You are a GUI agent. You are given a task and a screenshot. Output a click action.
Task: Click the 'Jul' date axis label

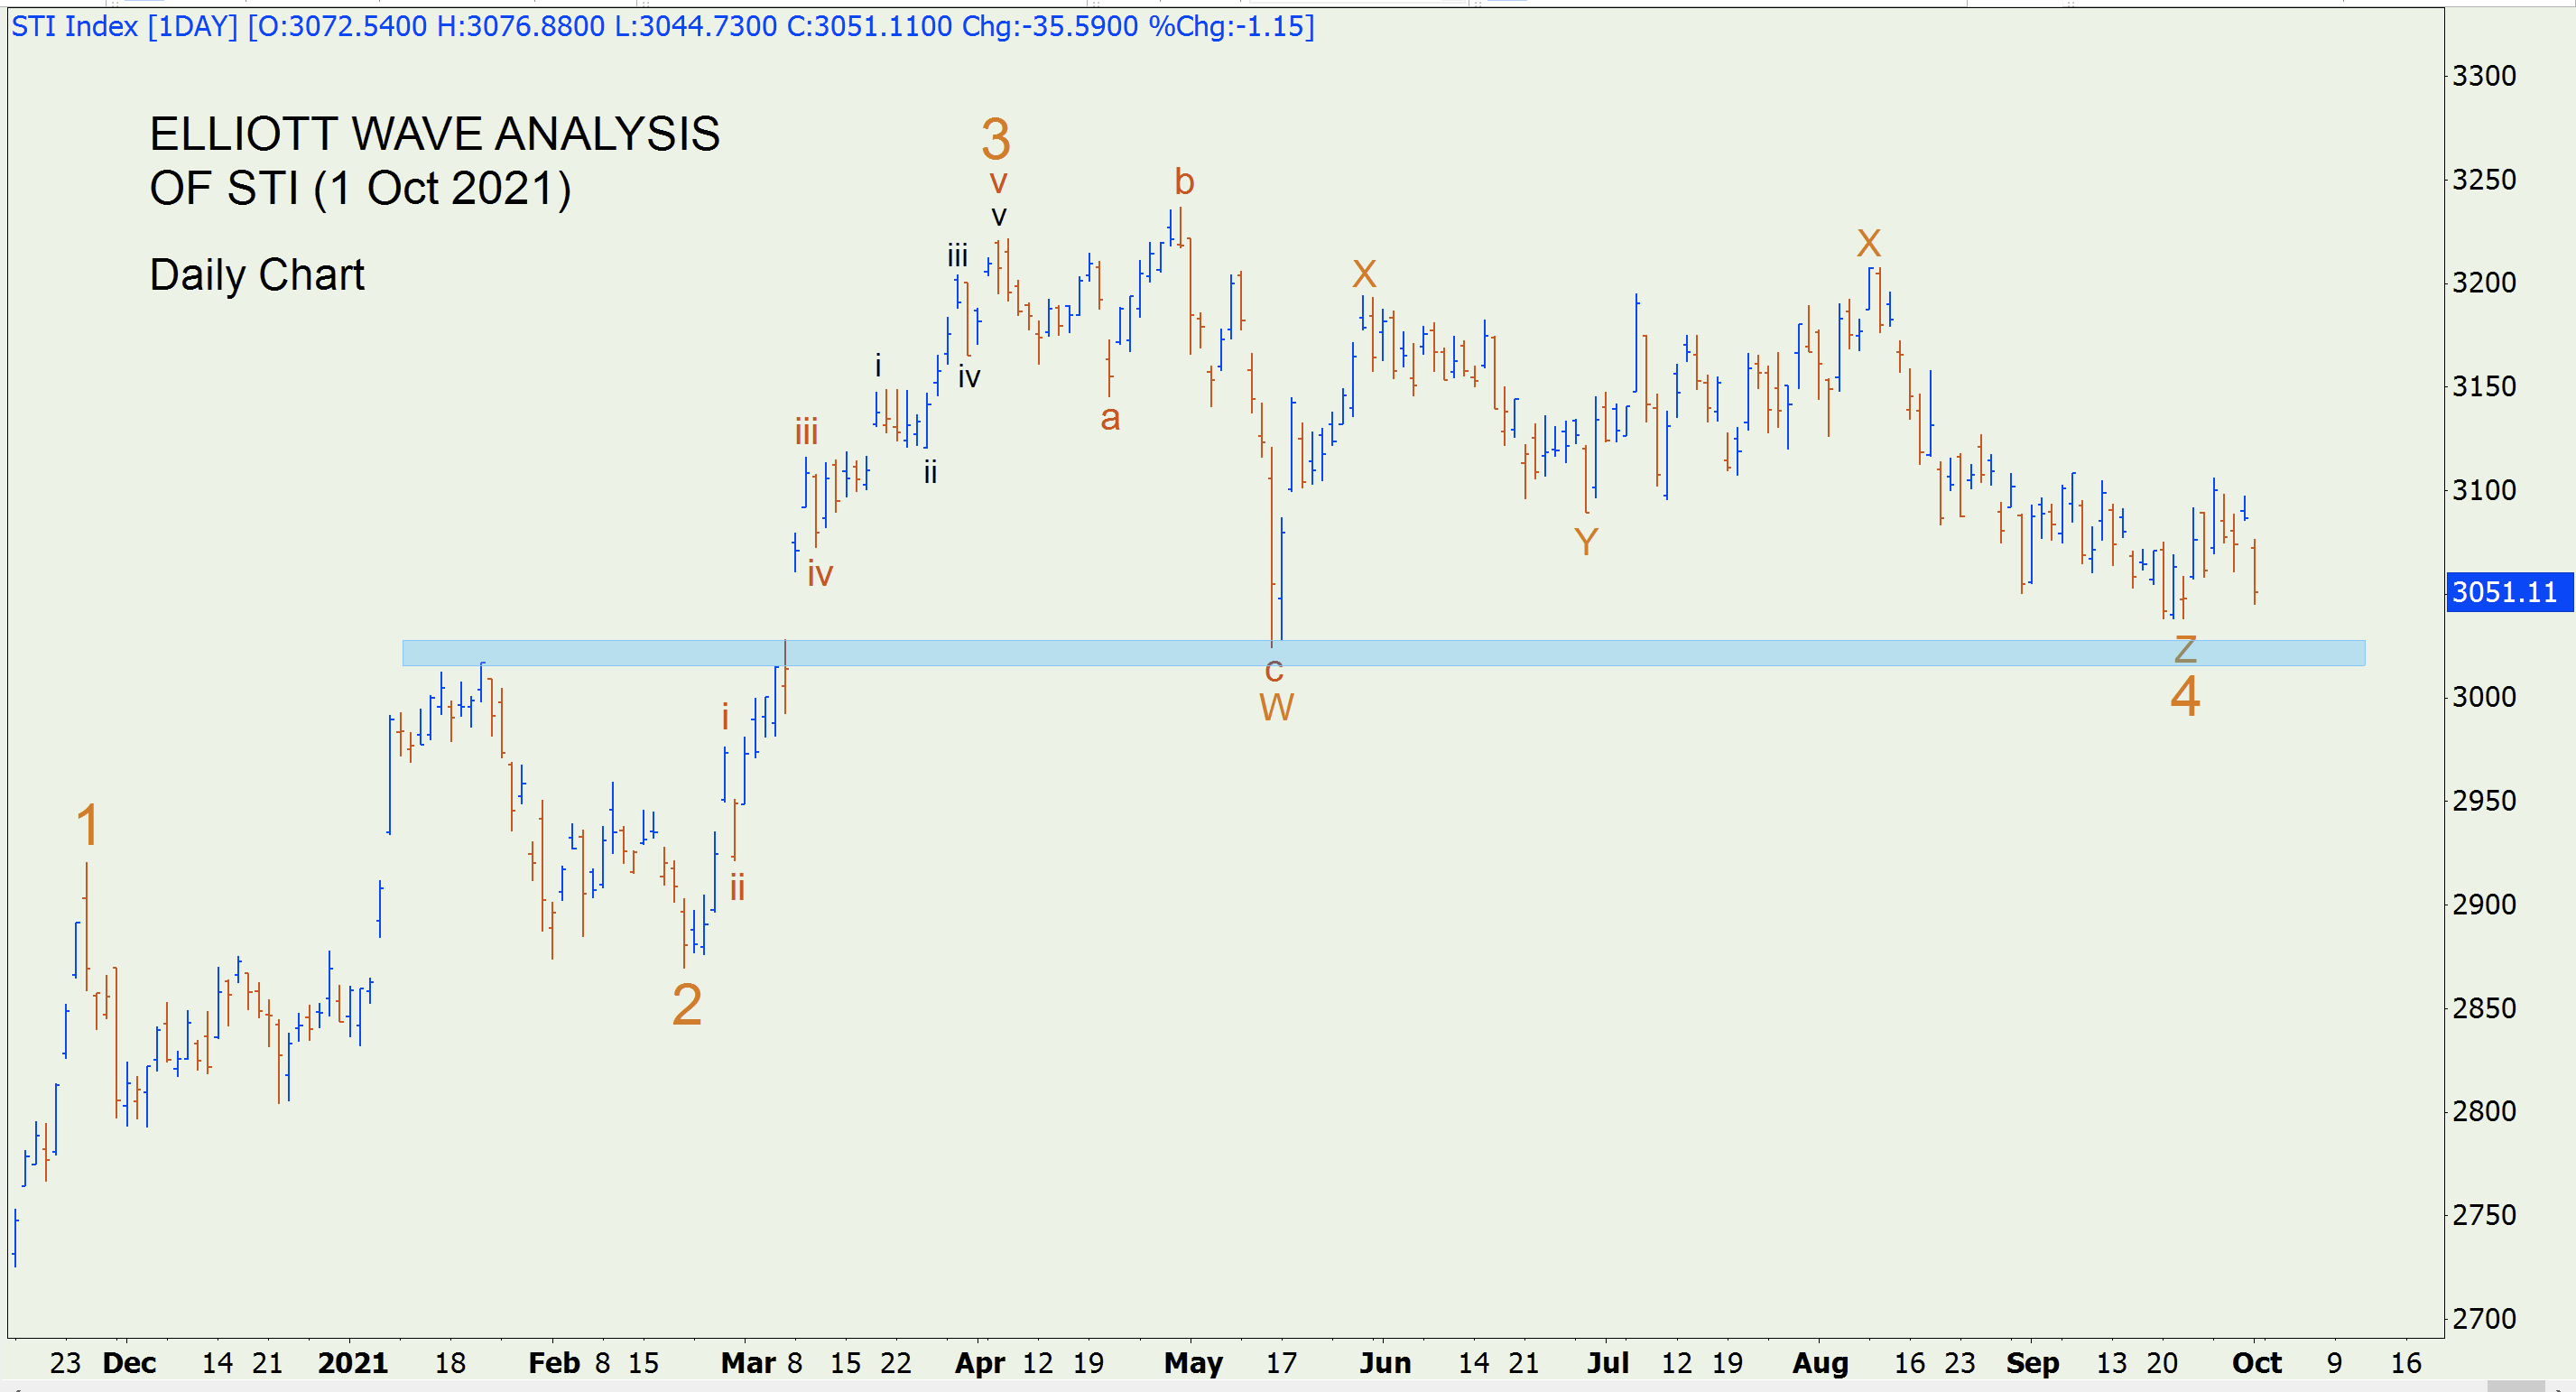tap(1608, 1363)
